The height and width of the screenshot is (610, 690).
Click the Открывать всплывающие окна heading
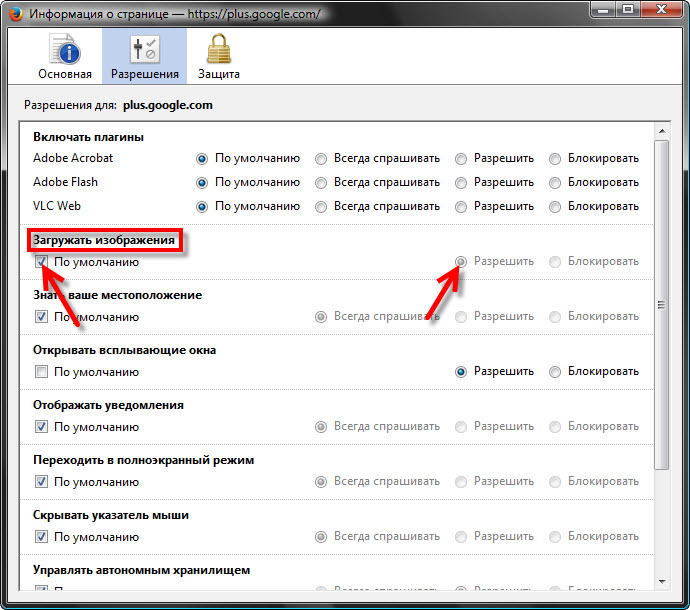pyautogui.click(x=125, y=350)
